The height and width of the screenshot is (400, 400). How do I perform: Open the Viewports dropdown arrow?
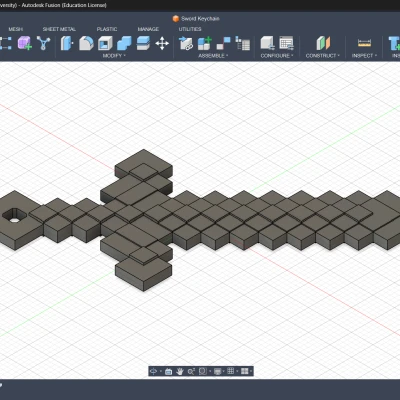coord(250,371)
